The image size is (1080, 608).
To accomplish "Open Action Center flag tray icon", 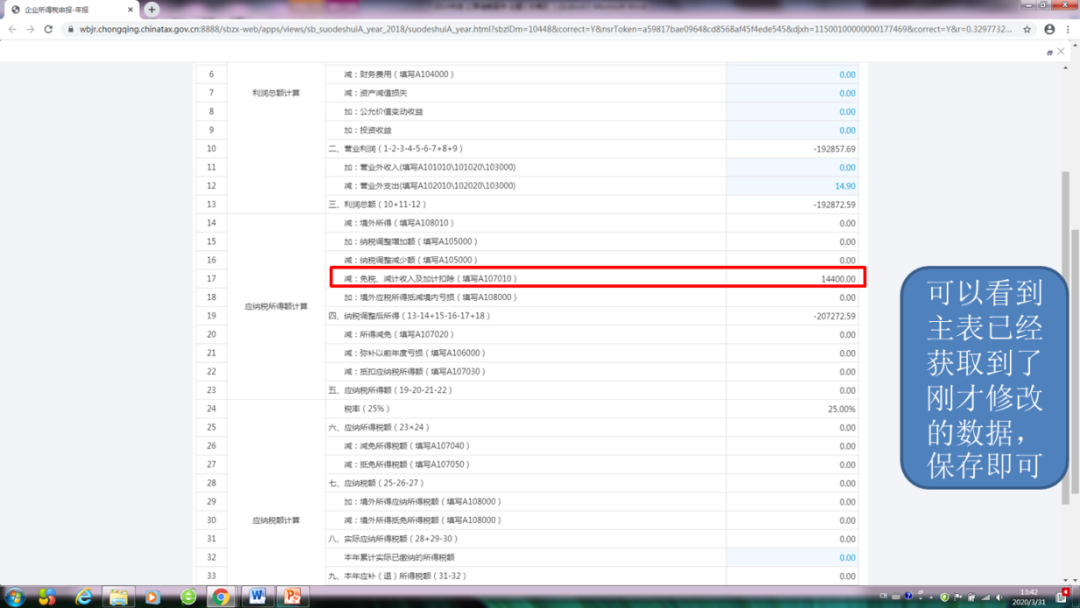I will (x=958, y=597).
